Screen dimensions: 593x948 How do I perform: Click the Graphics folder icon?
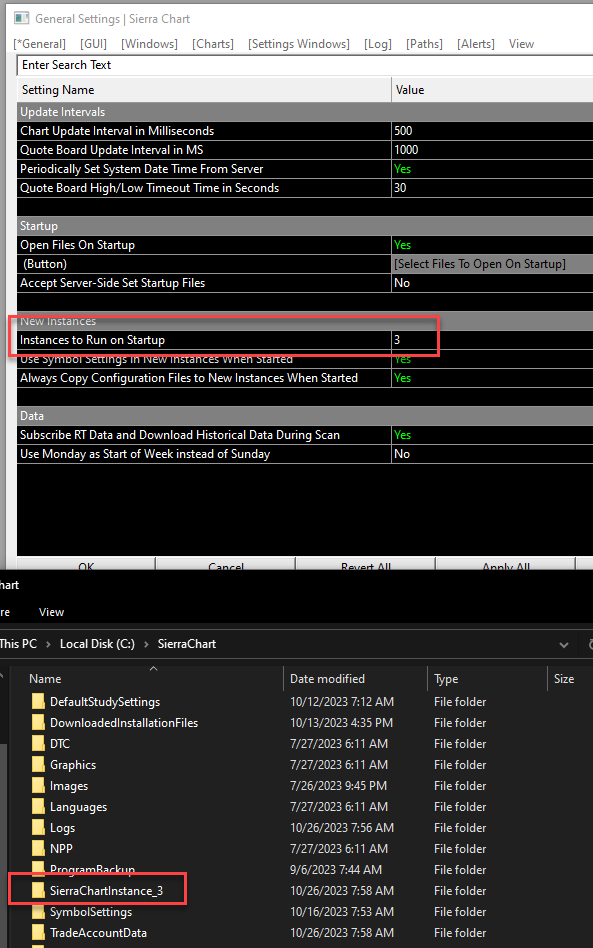click(38, 765)
